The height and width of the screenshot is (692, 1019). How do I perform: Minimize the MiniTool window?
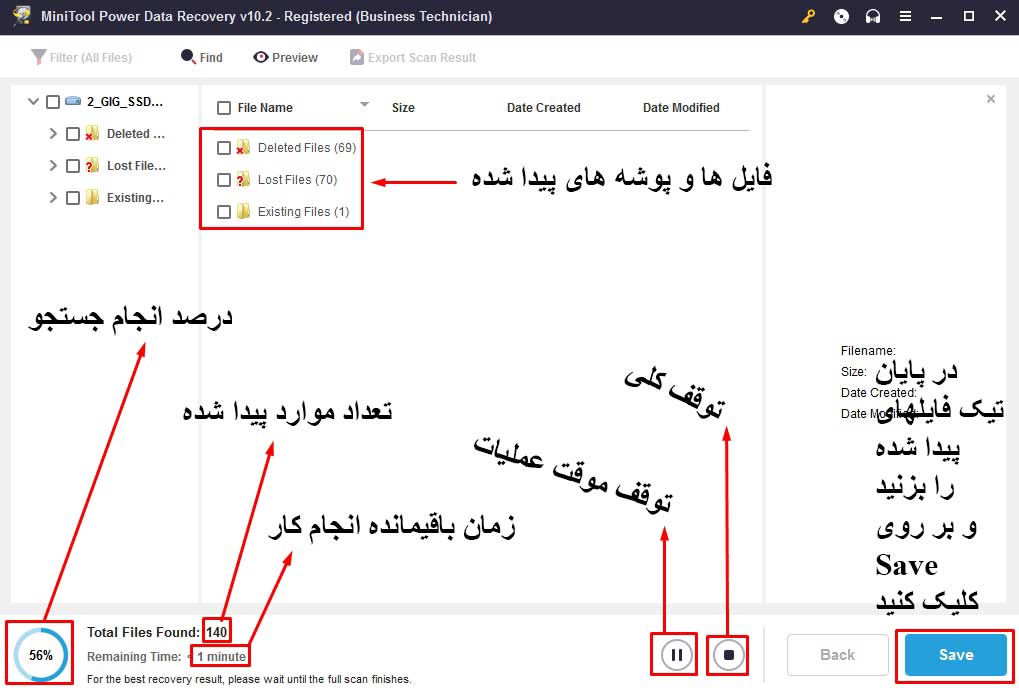[x=936, y=17]
